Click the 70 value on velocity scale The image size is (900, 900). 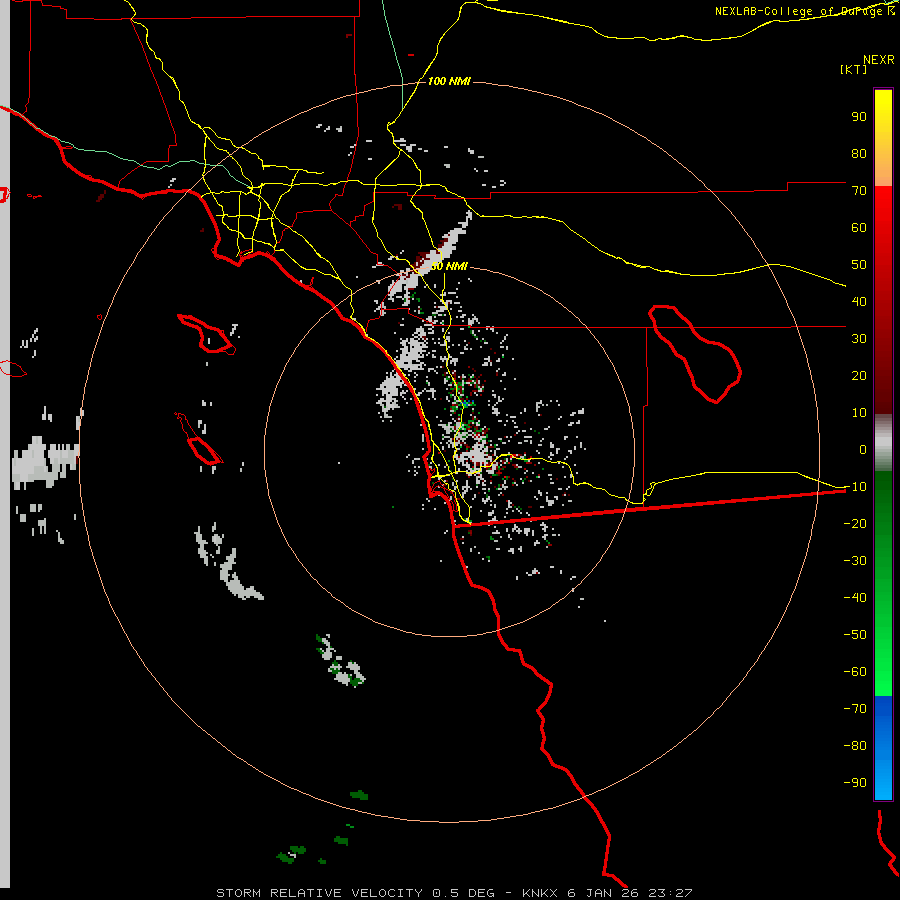tap(859, 191)
